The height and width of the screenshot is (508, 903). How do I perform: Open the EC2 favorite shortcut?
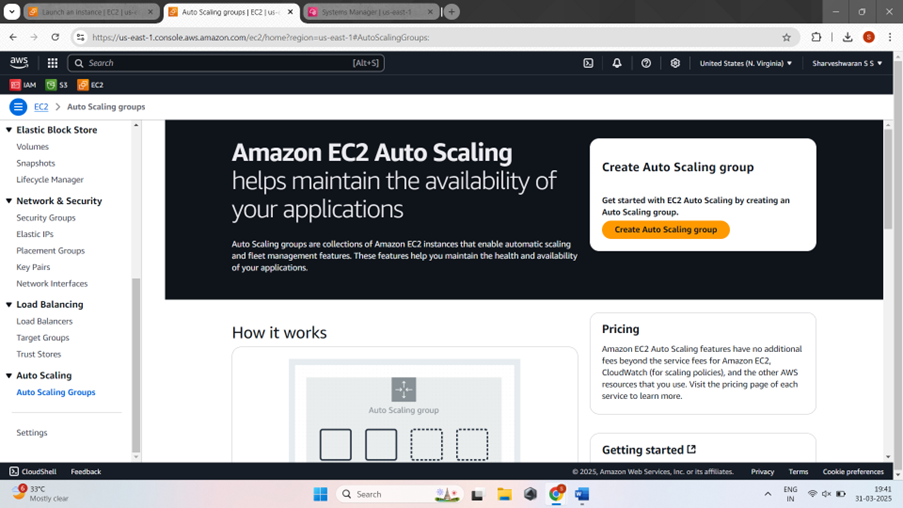[90, 85]
